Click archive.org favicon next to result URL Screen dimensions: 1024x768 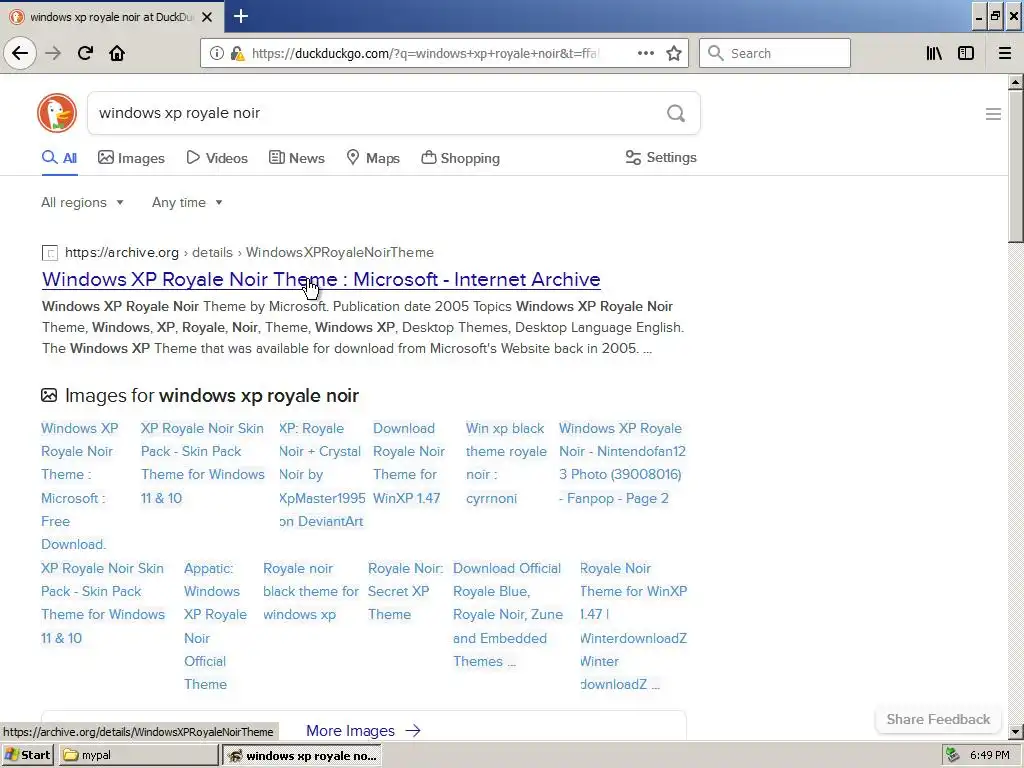pyautogui.click(x=50, y=253)
